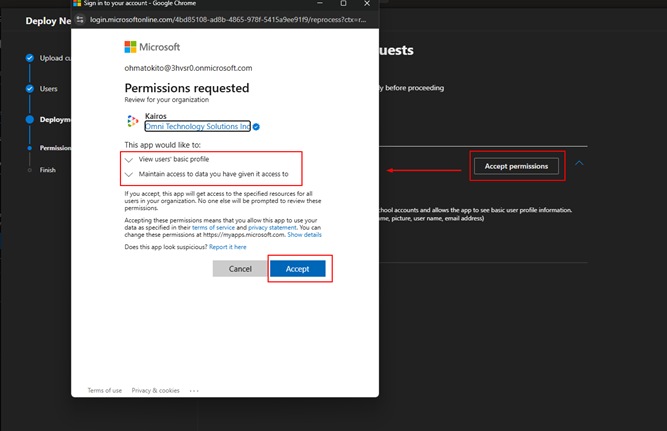Select the Permission sub-step in deploy wizard
Screen dimensions: 667x431
pos(55,148)
